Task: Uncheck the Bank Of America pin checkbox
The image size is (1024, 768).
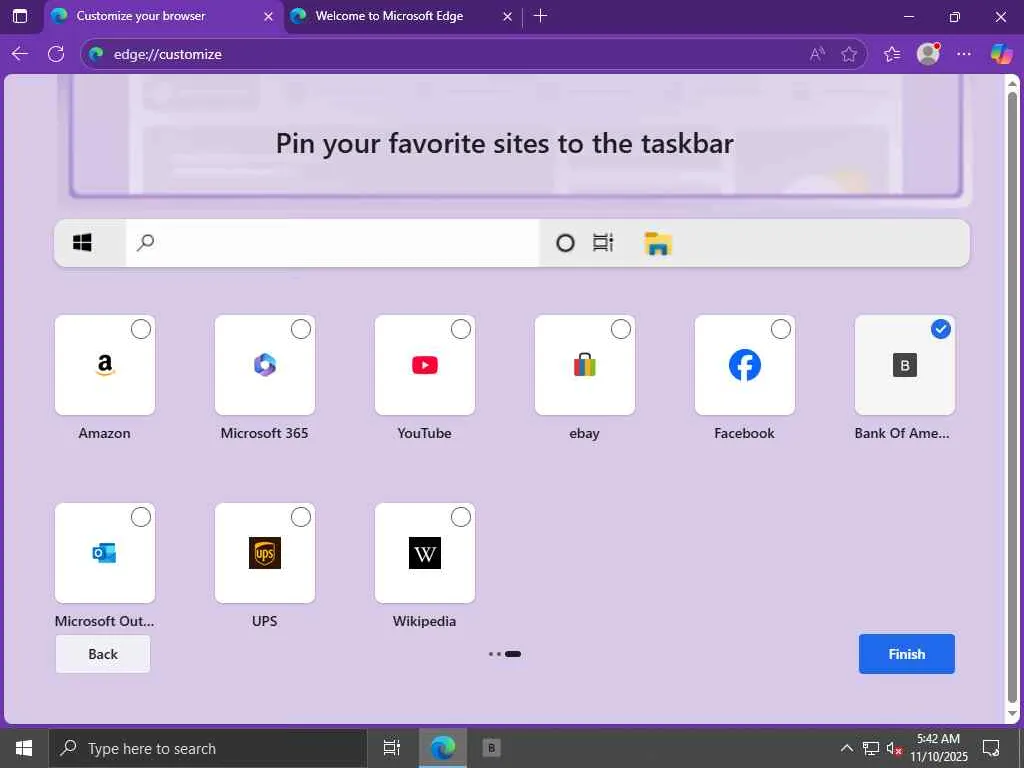Action: 941,329
